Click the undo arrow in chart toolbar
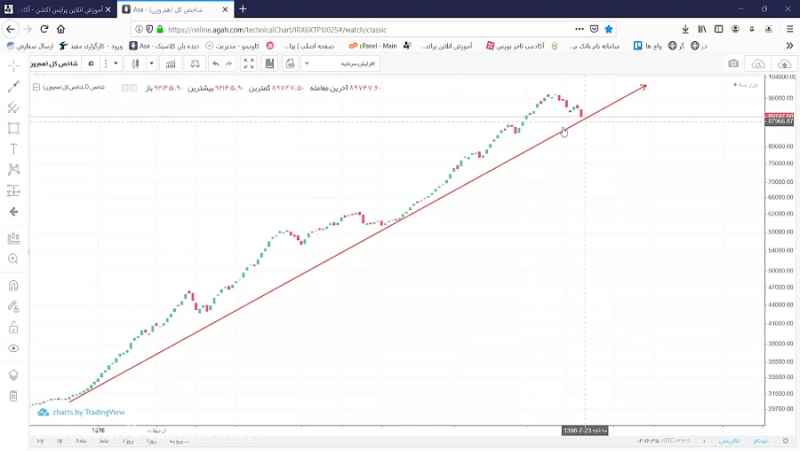The image size is (800, 451). (x=215, y=64)
